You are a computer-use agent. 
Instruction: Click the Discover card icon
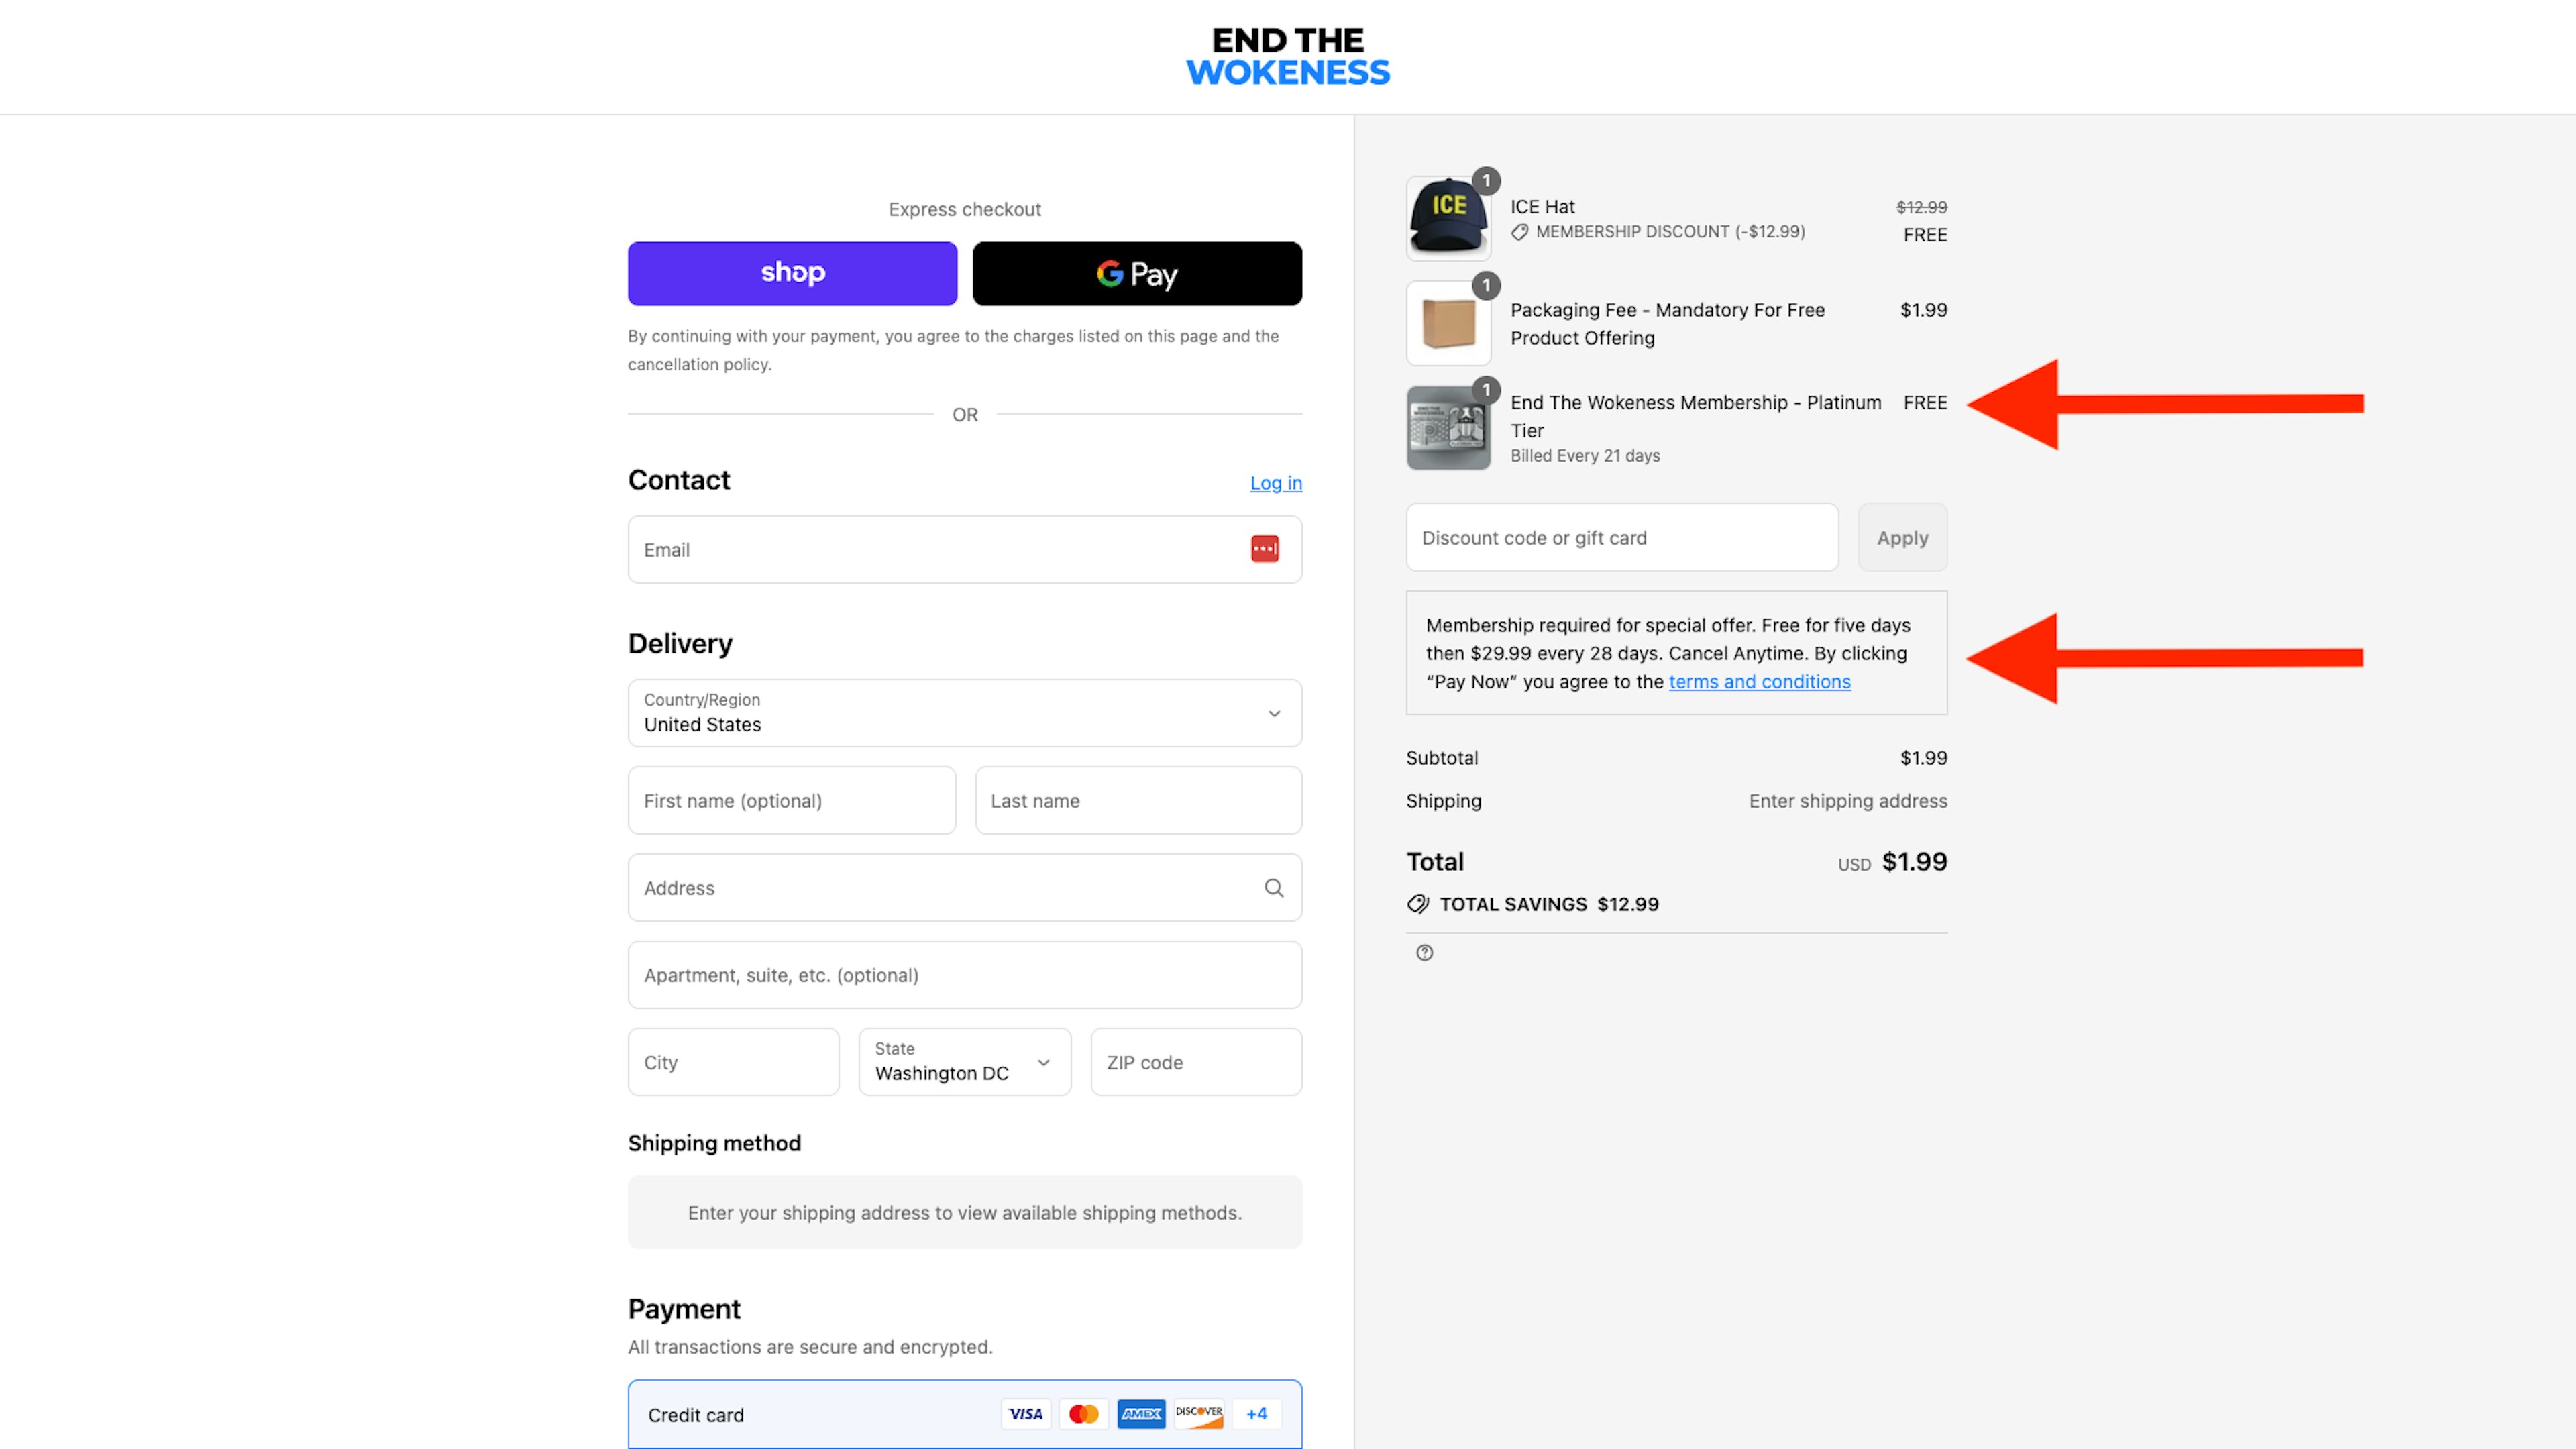tap(1198, 1414)
